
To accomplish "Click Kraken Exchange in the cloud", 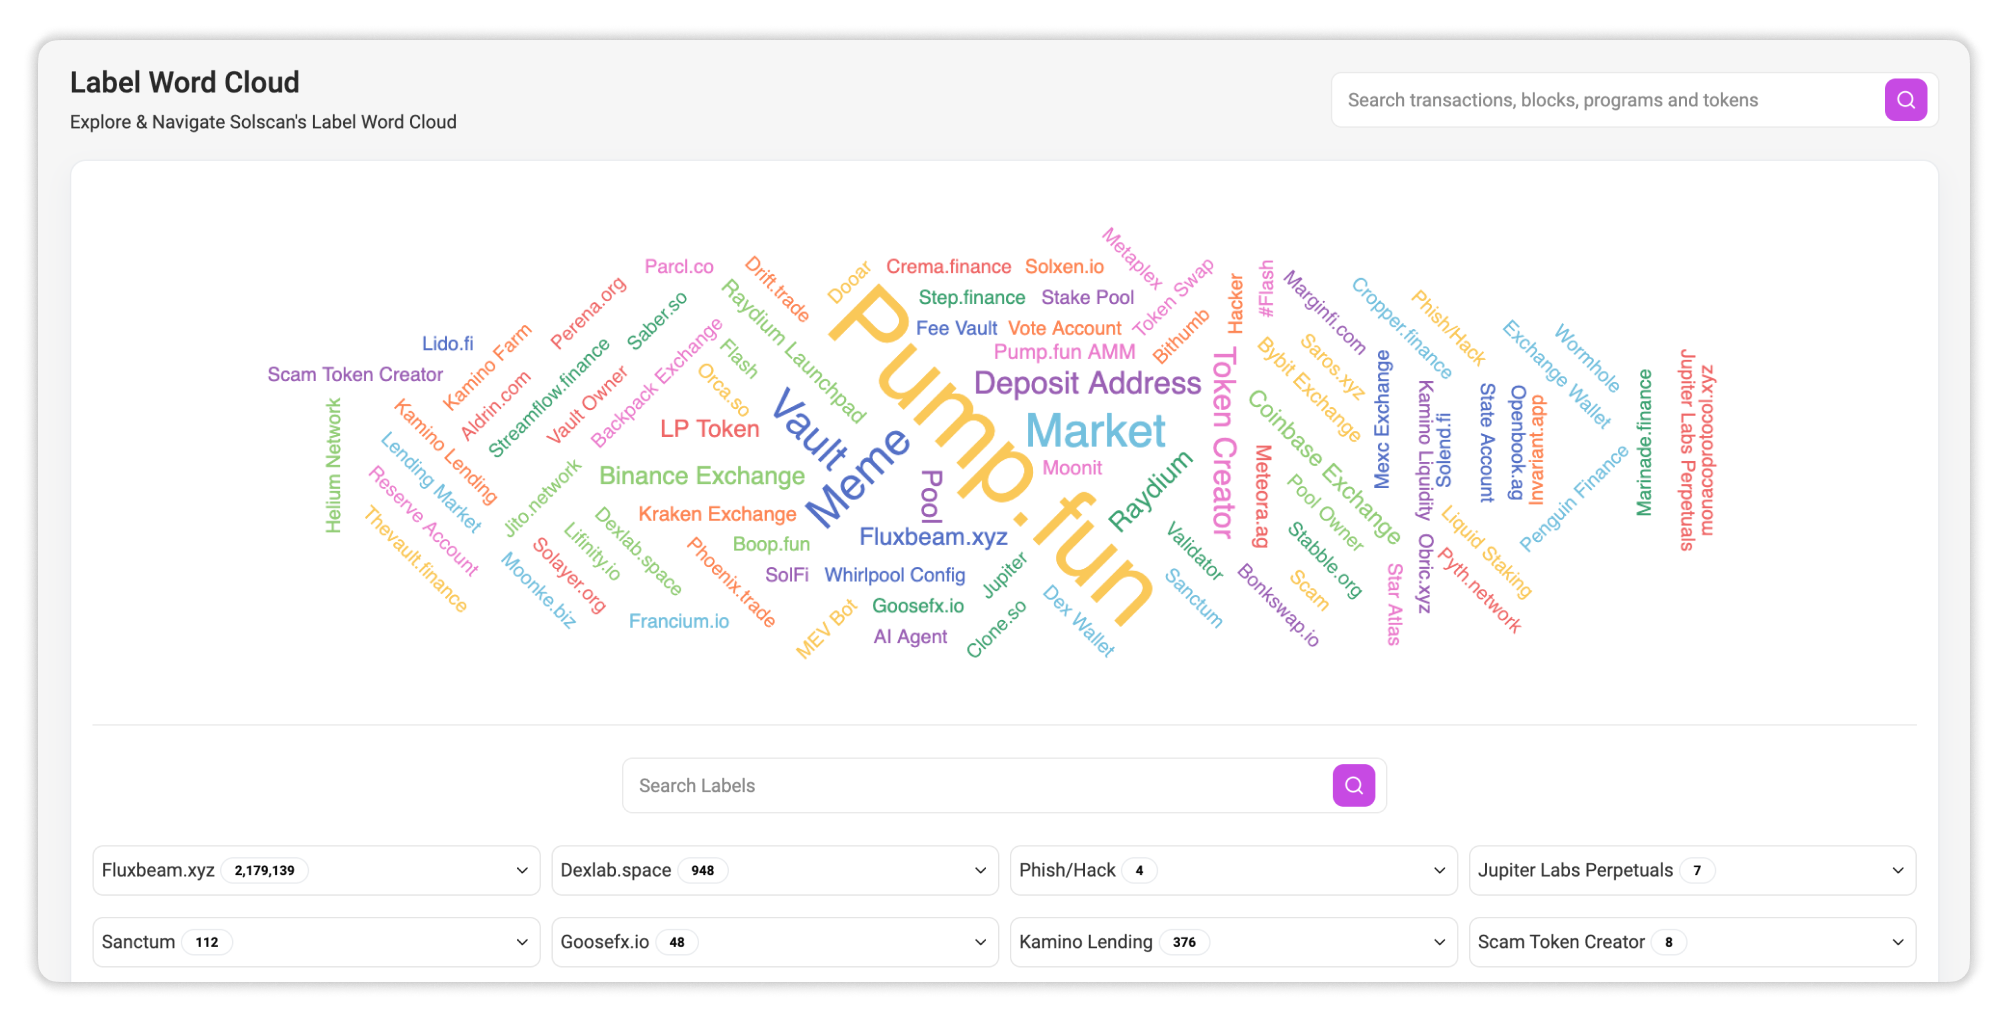I will coord(717,514).
